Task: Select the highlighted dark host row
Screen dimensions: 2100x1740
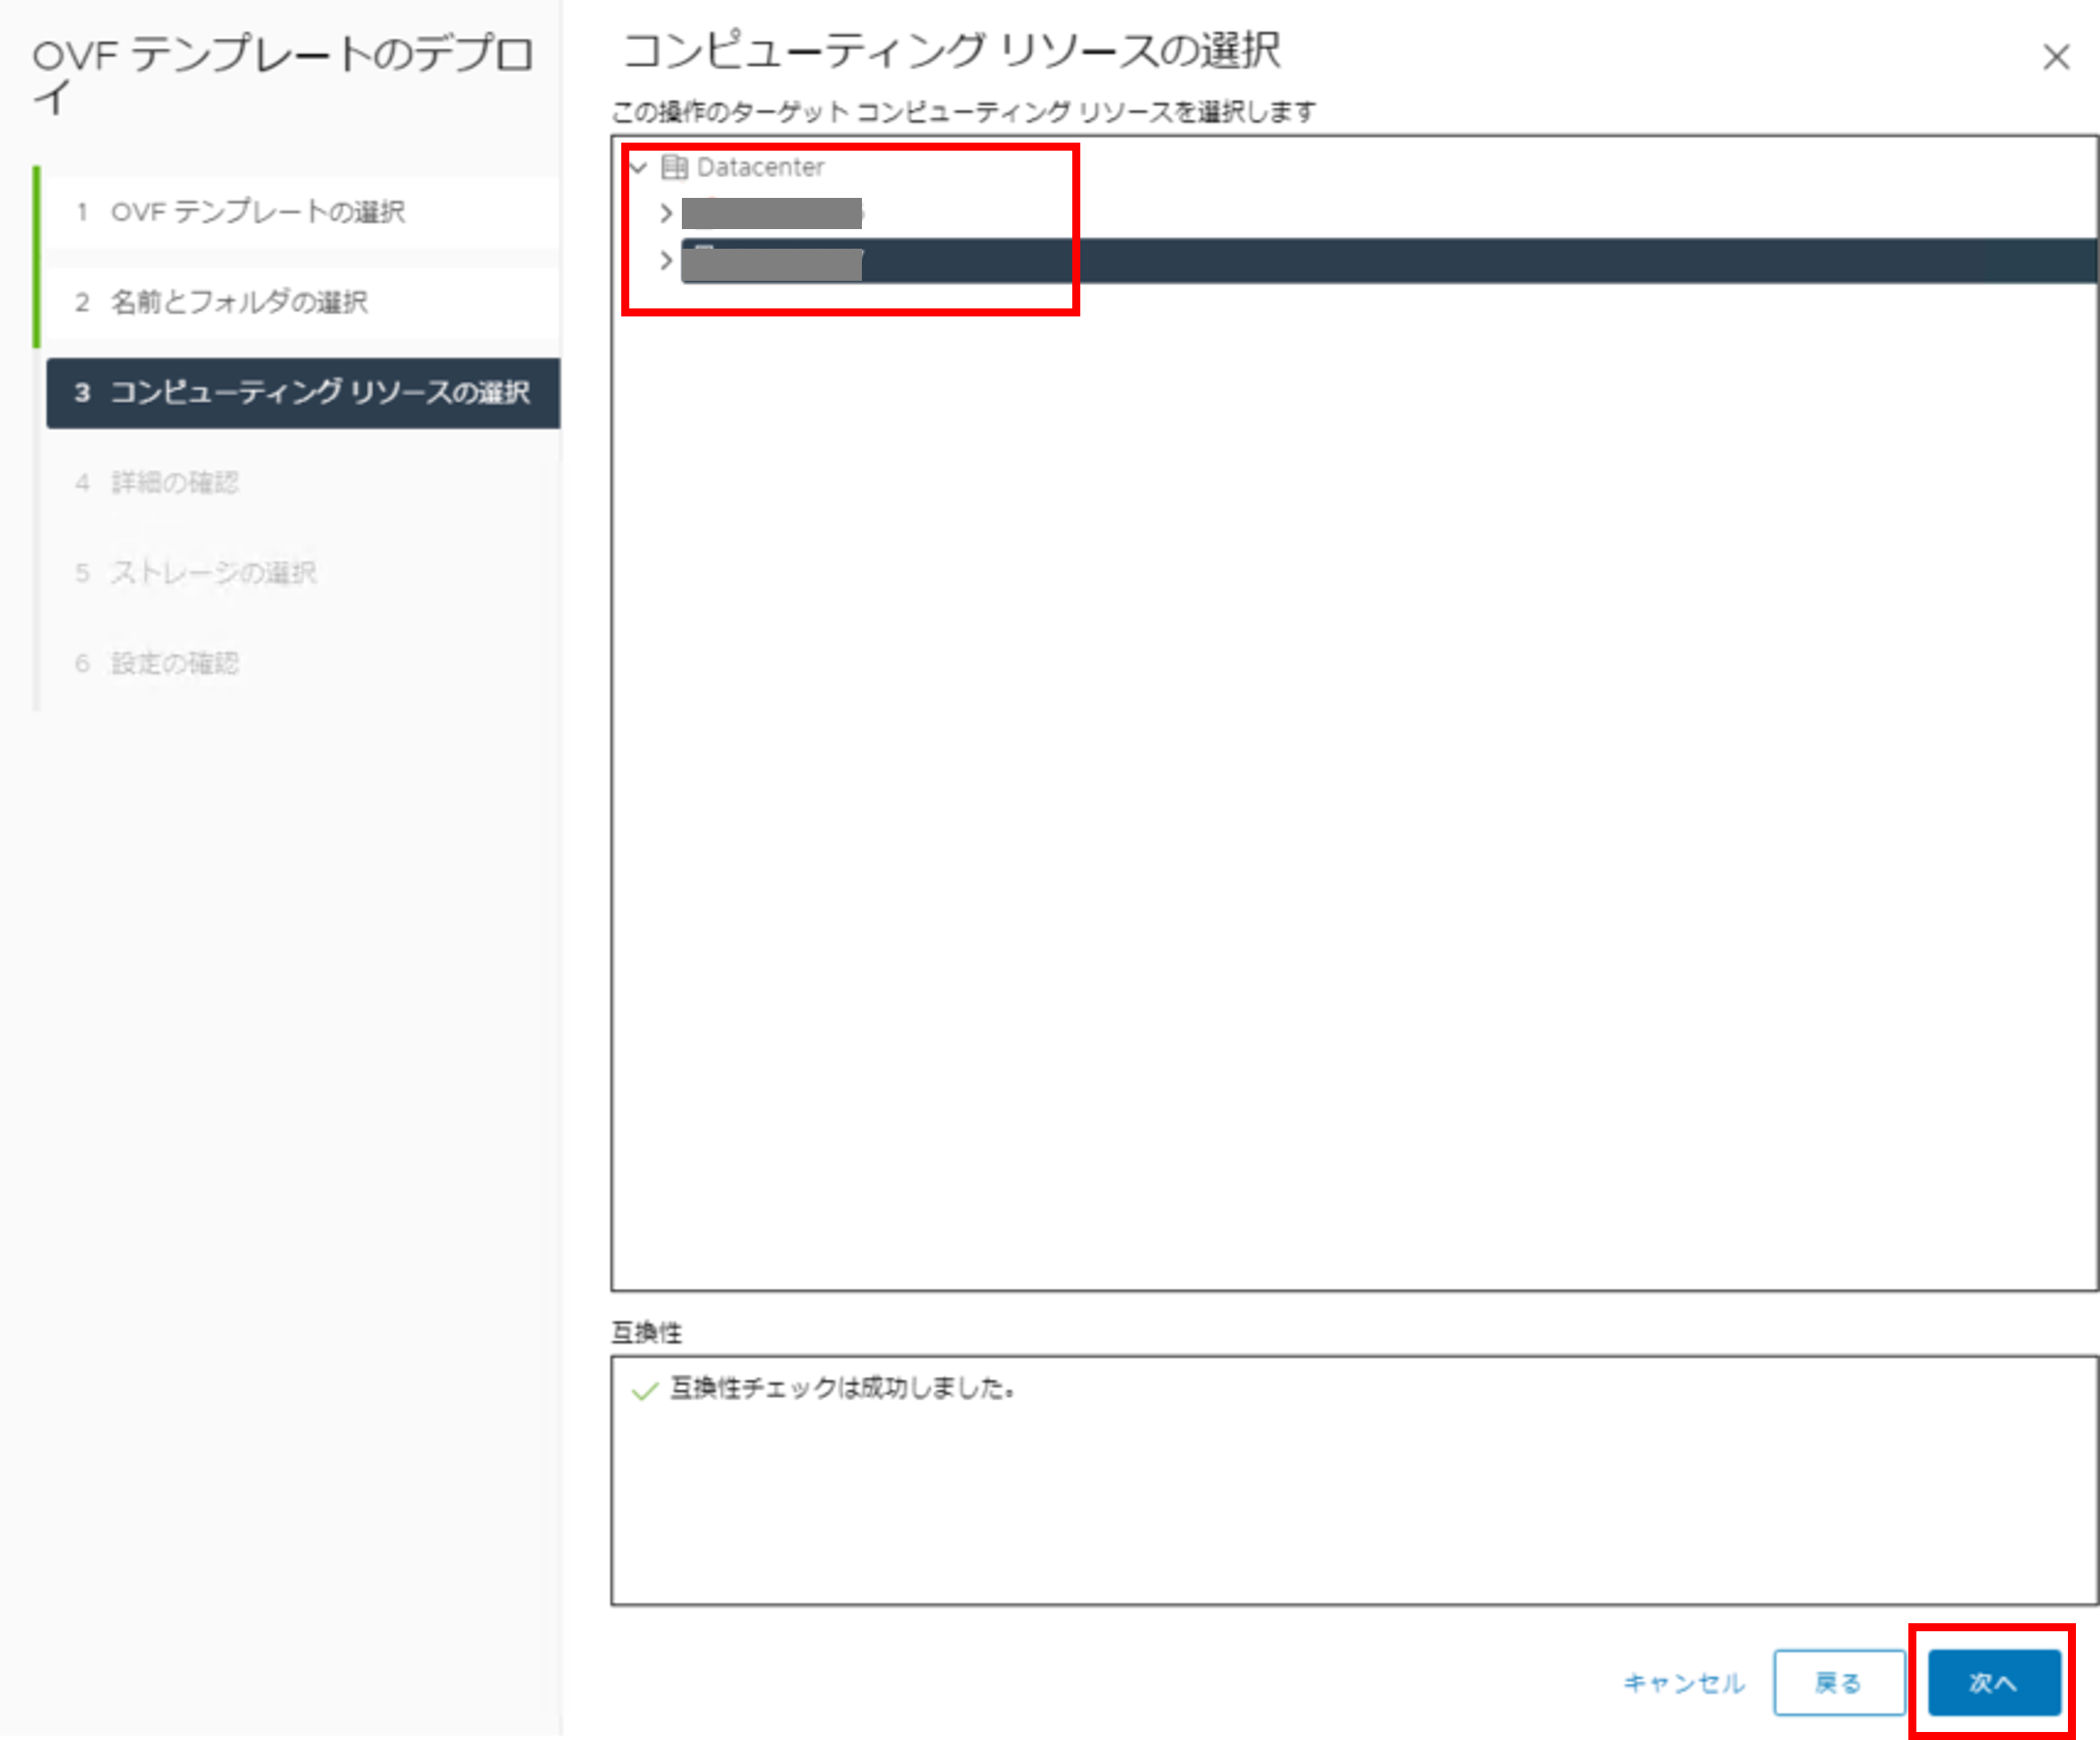Action: point(1400,261)
